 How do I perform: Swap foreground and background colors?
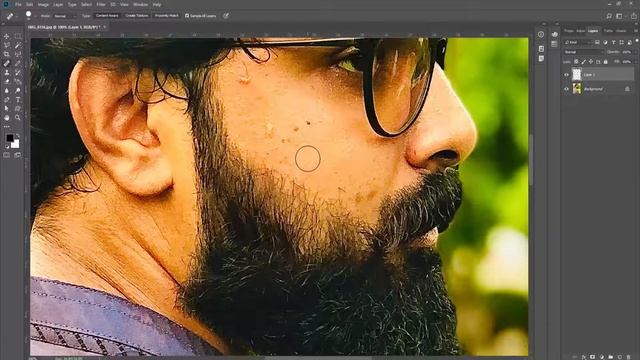pyautogui.click(x=18, y=135)
